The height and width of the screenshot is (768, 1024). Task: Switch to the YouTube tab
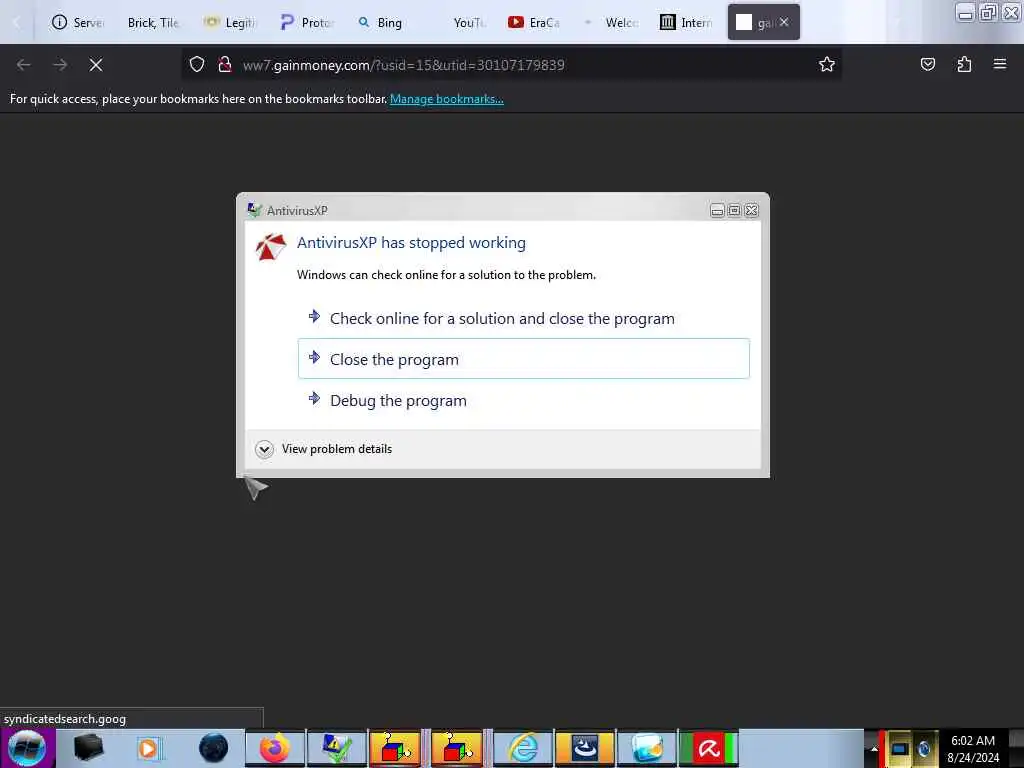coord(468,23)
